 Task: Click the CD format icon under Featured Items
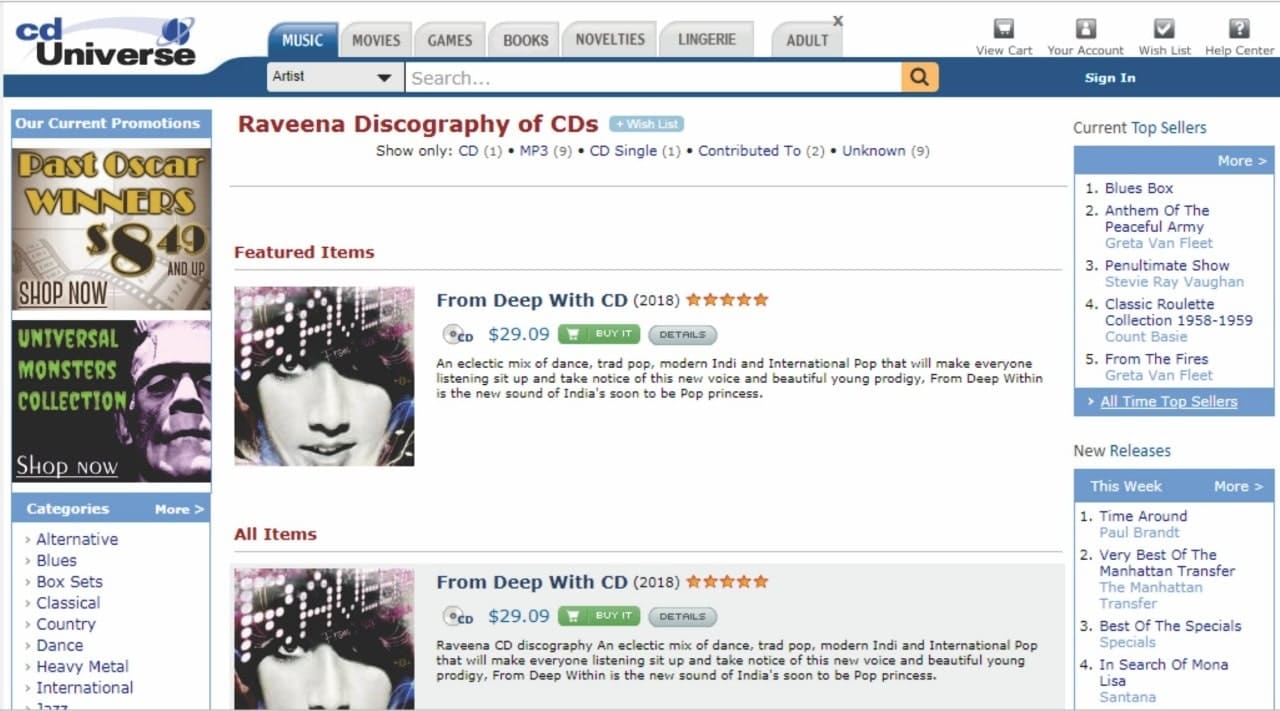point(458,335)
